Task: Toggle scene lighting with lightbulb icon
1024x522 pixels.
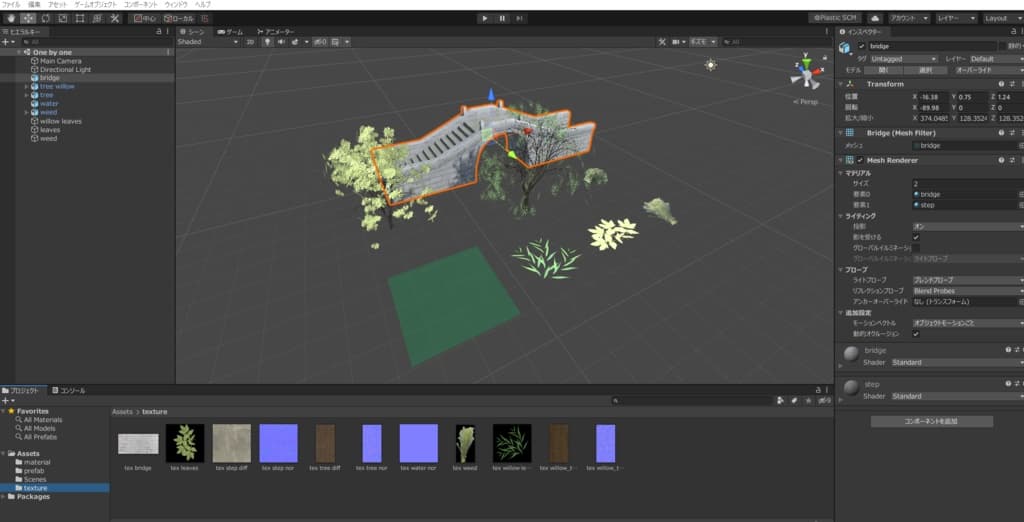Action: (268, 42)
